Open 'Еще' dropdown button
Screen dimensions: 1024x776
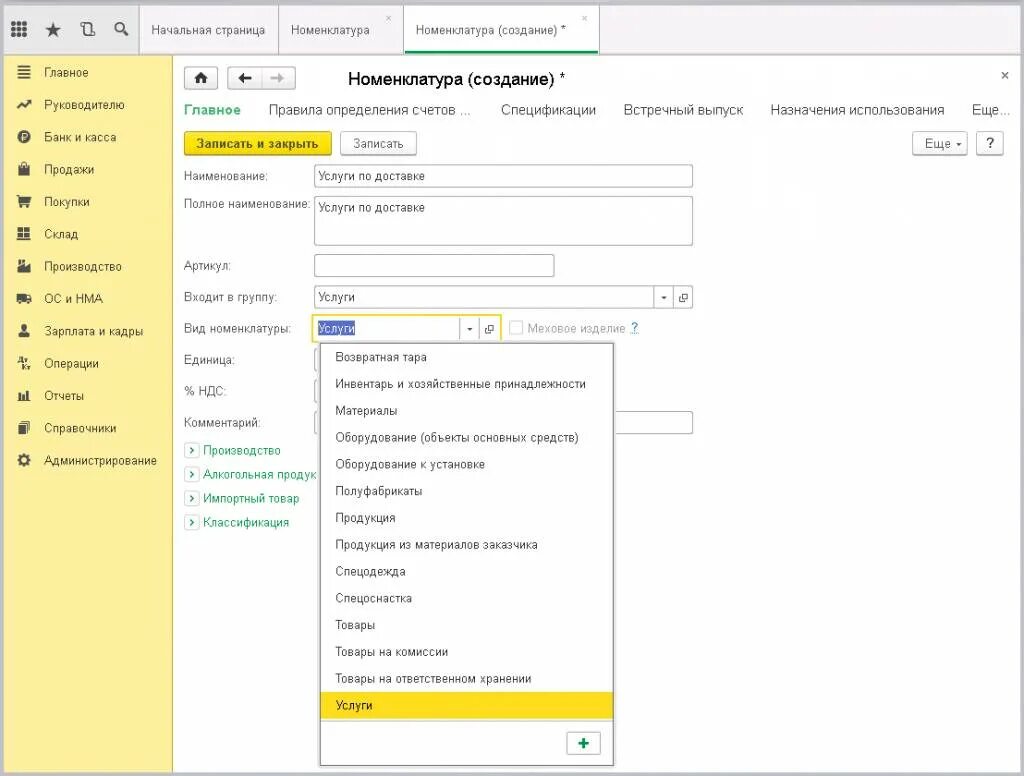[x=940, y=144]
